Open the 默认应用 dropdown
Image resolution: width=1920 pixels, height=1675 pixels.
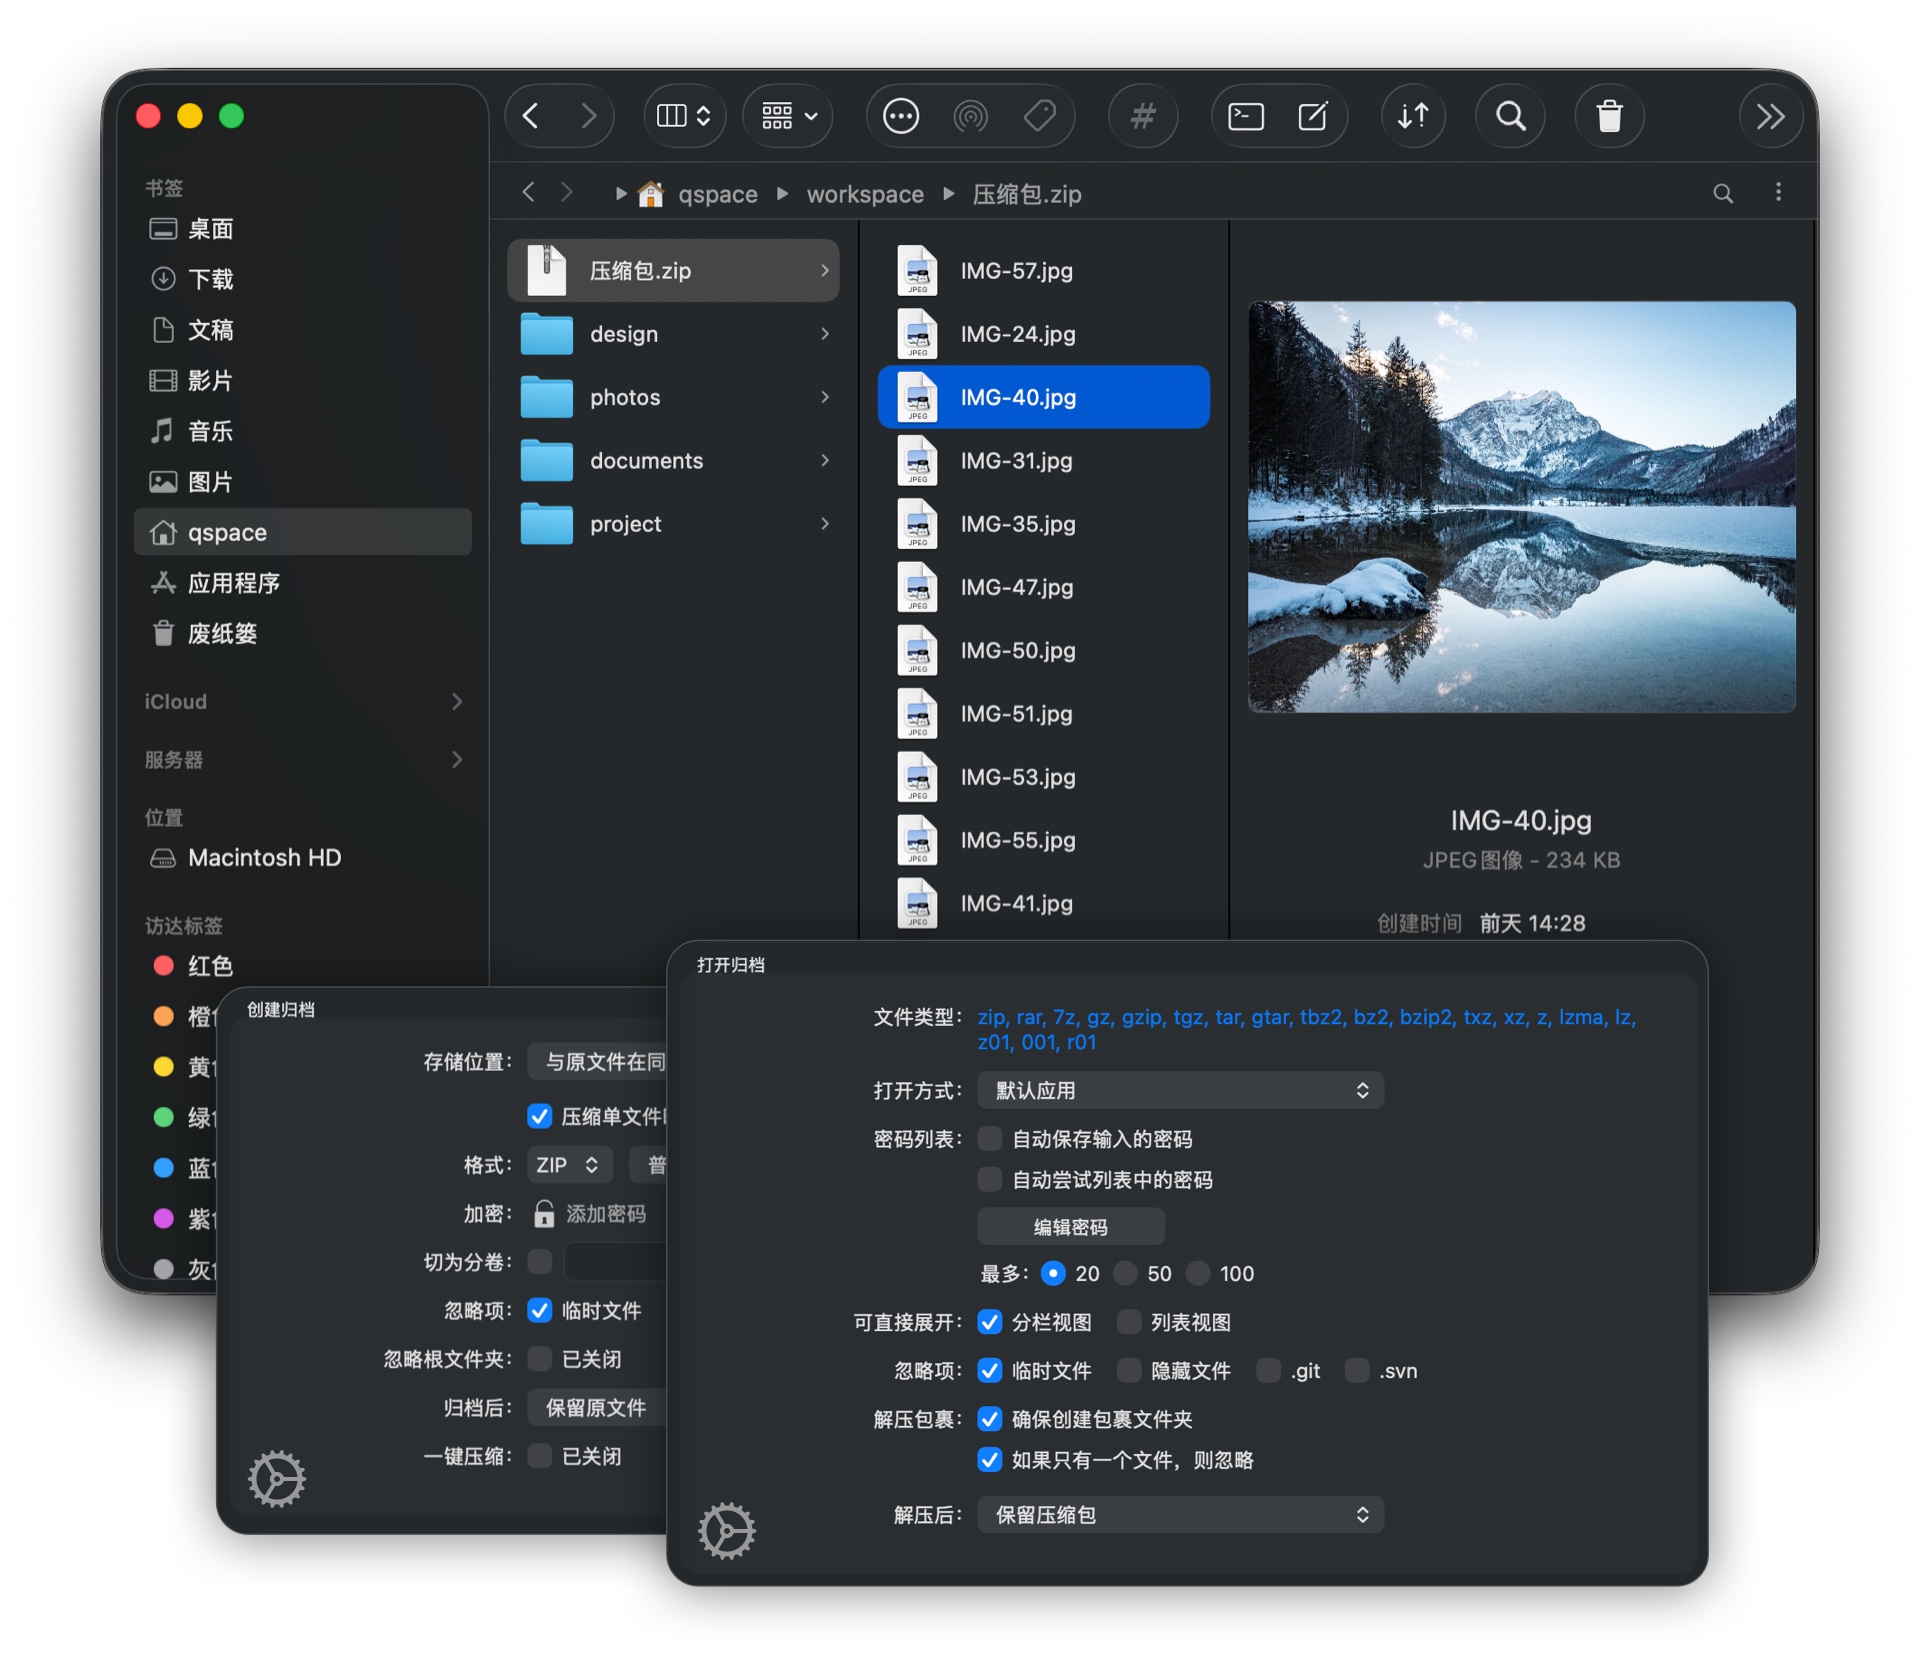click(1180, 1090)
